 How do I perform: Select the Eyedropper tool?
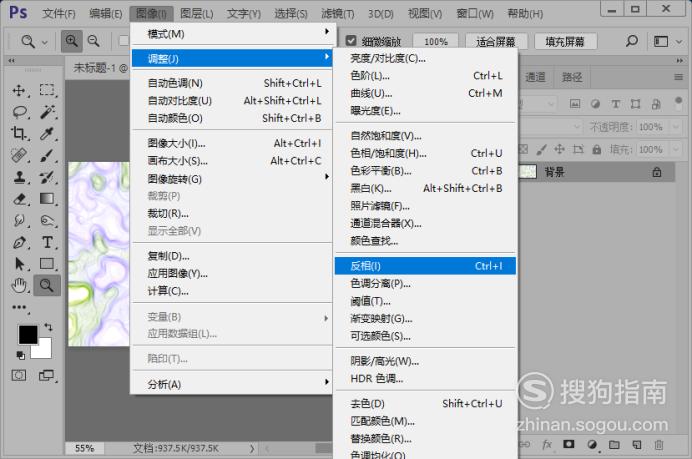(x=47, y=133)
